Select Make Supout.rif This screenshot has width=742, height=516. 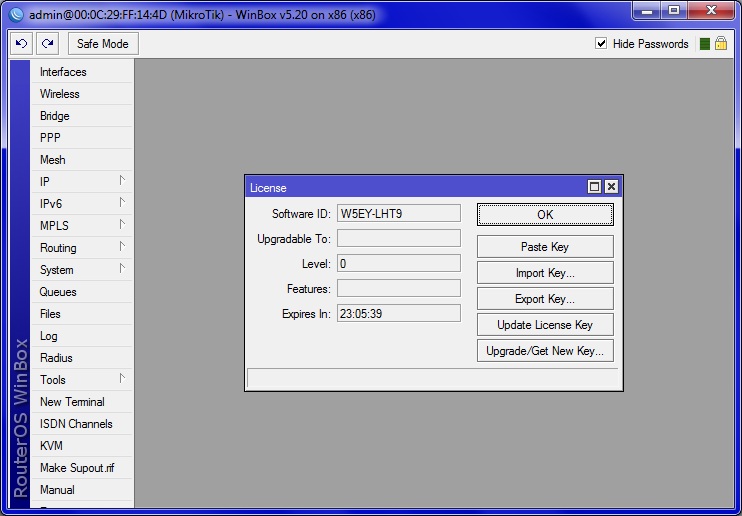[81, 468]
